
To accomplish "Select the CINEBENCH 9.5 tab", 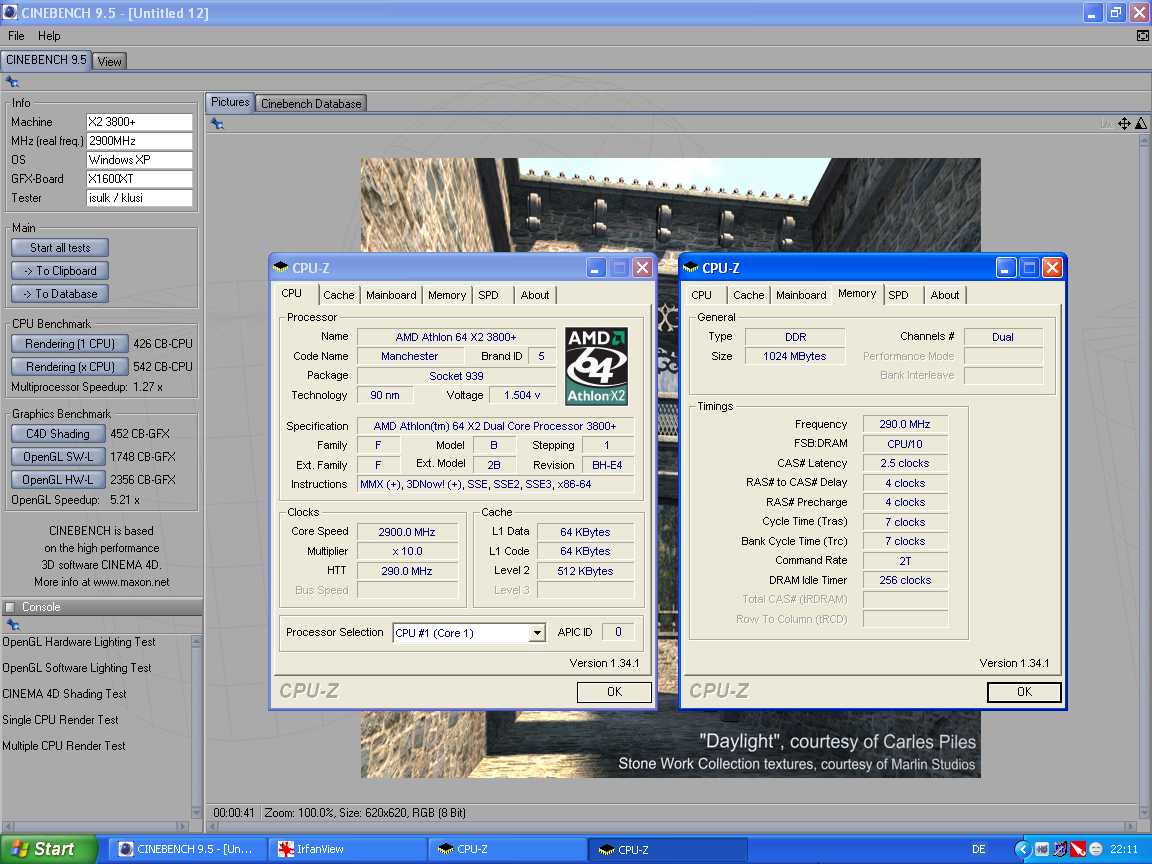I will [46, 60].
